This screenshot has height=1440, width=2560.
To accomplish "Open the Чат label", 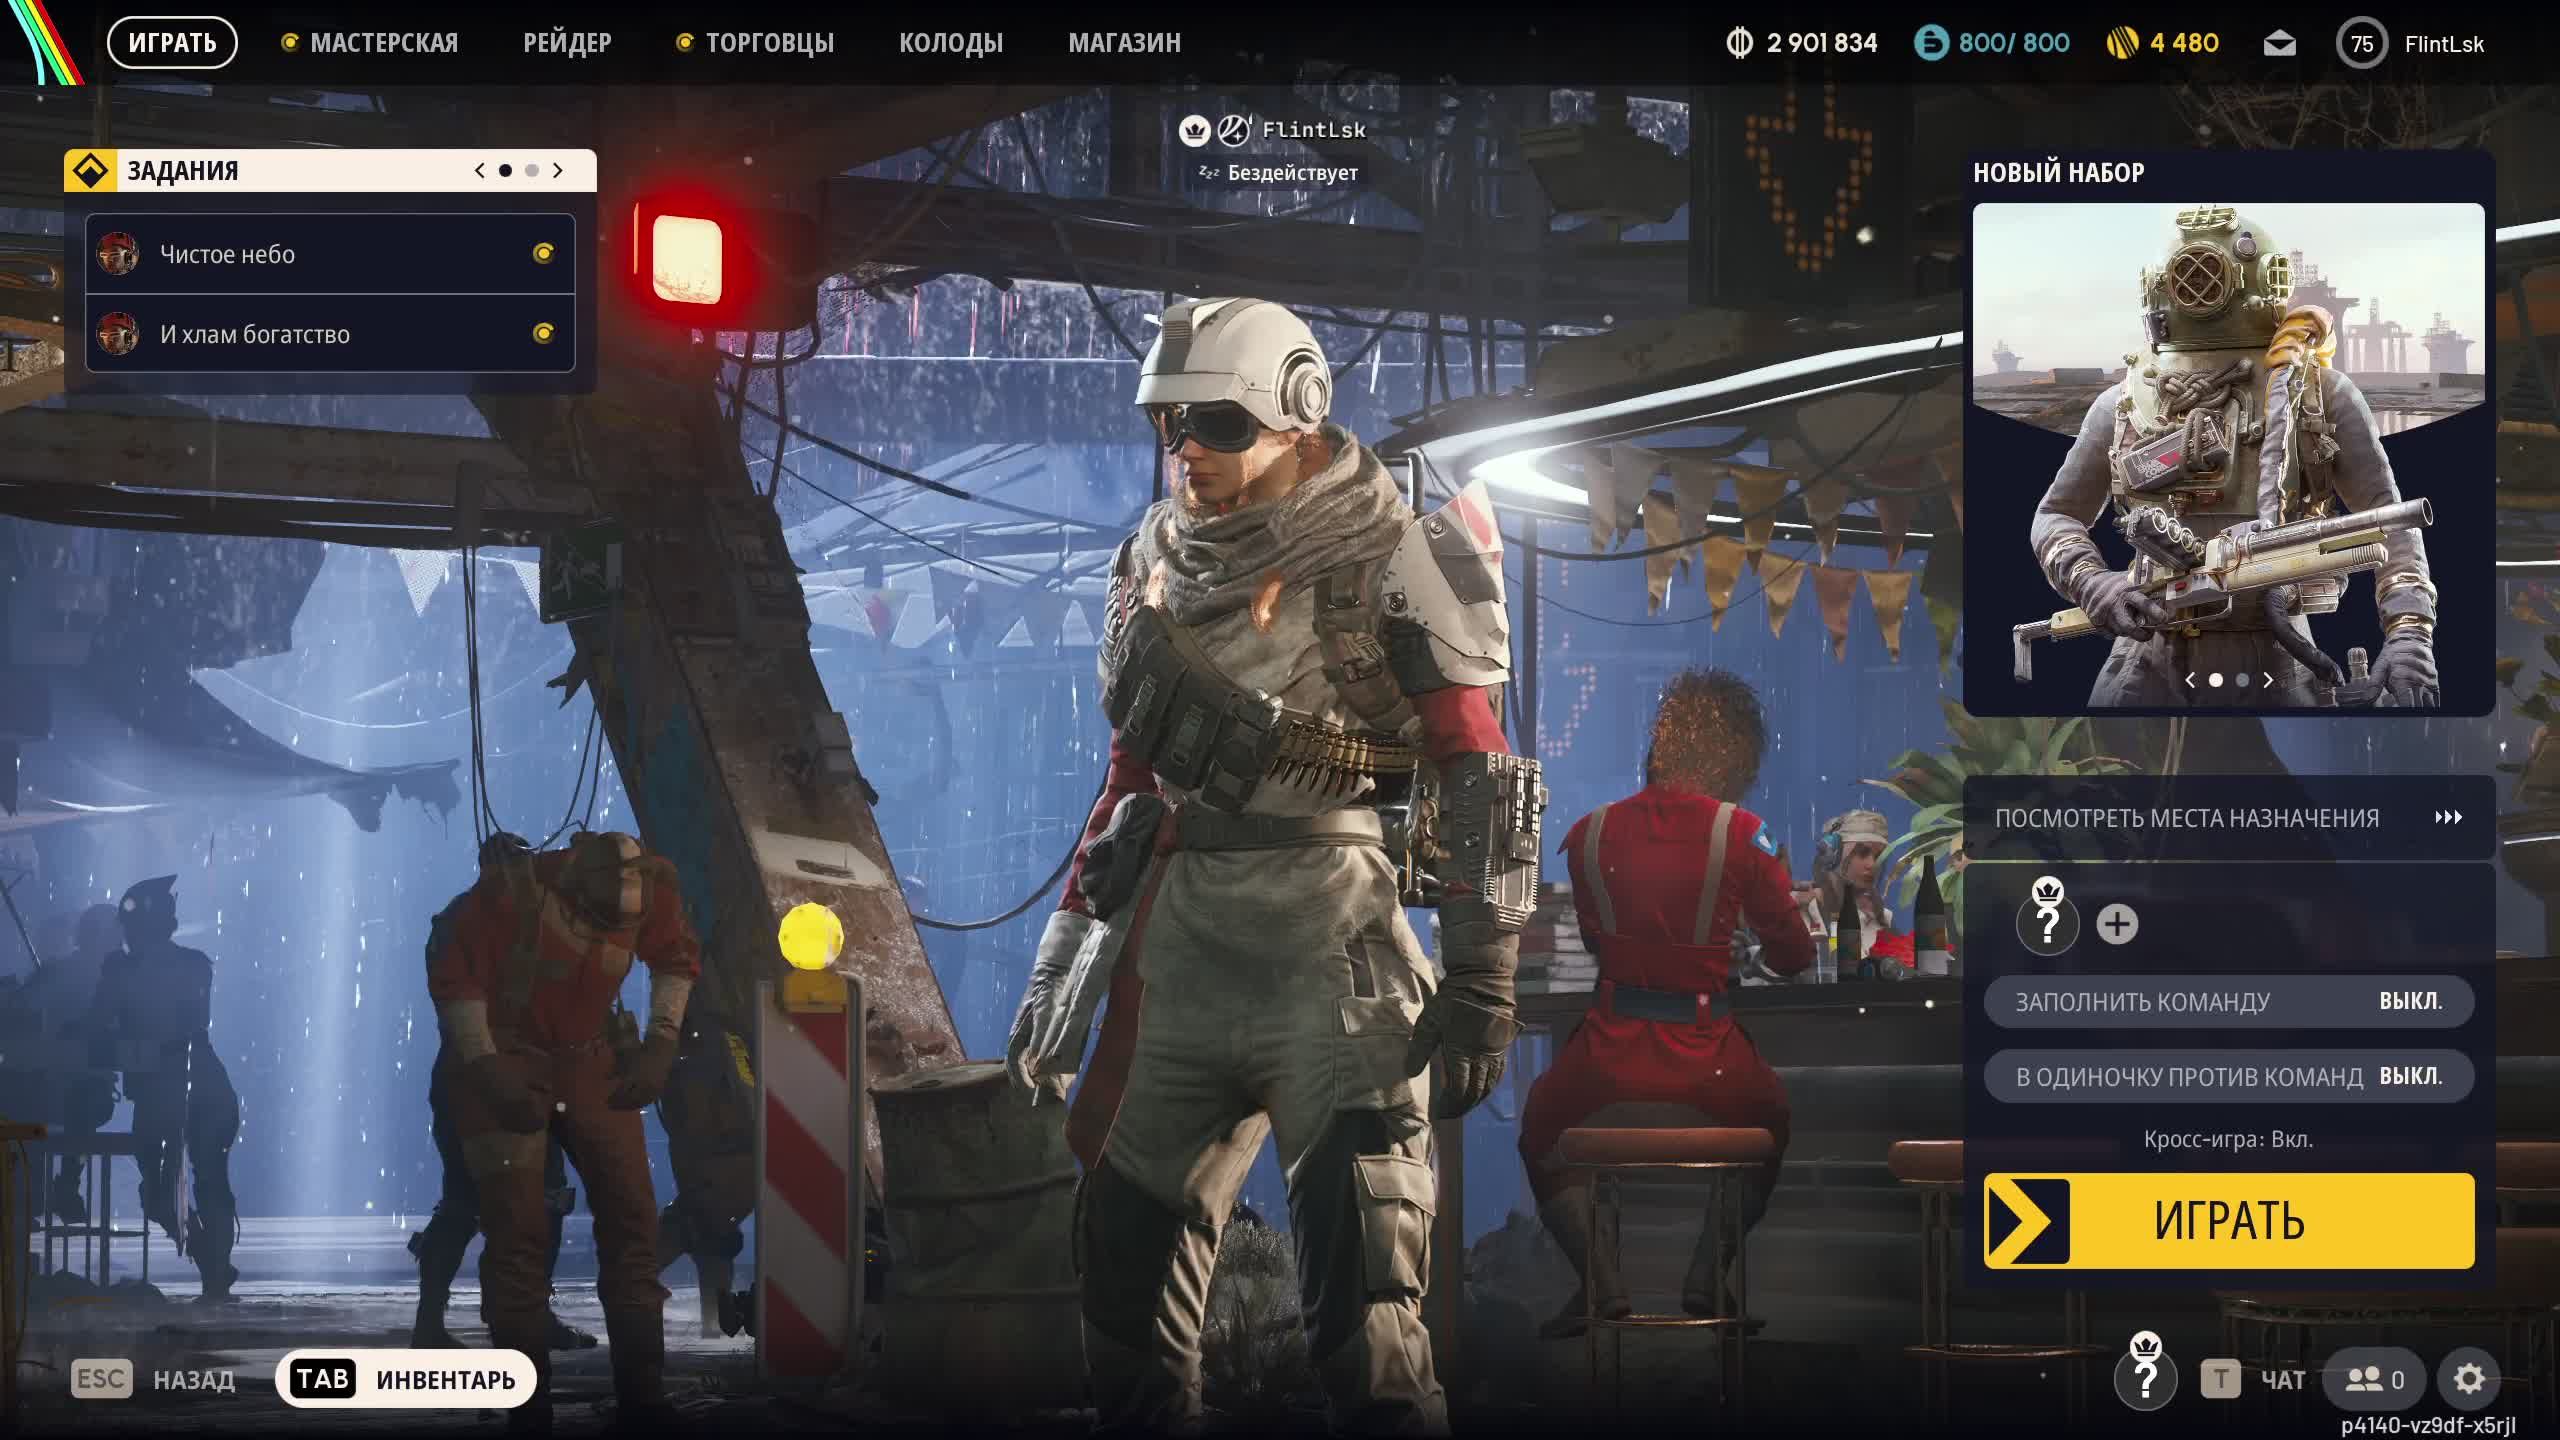I will [x=2283, y=1381].
